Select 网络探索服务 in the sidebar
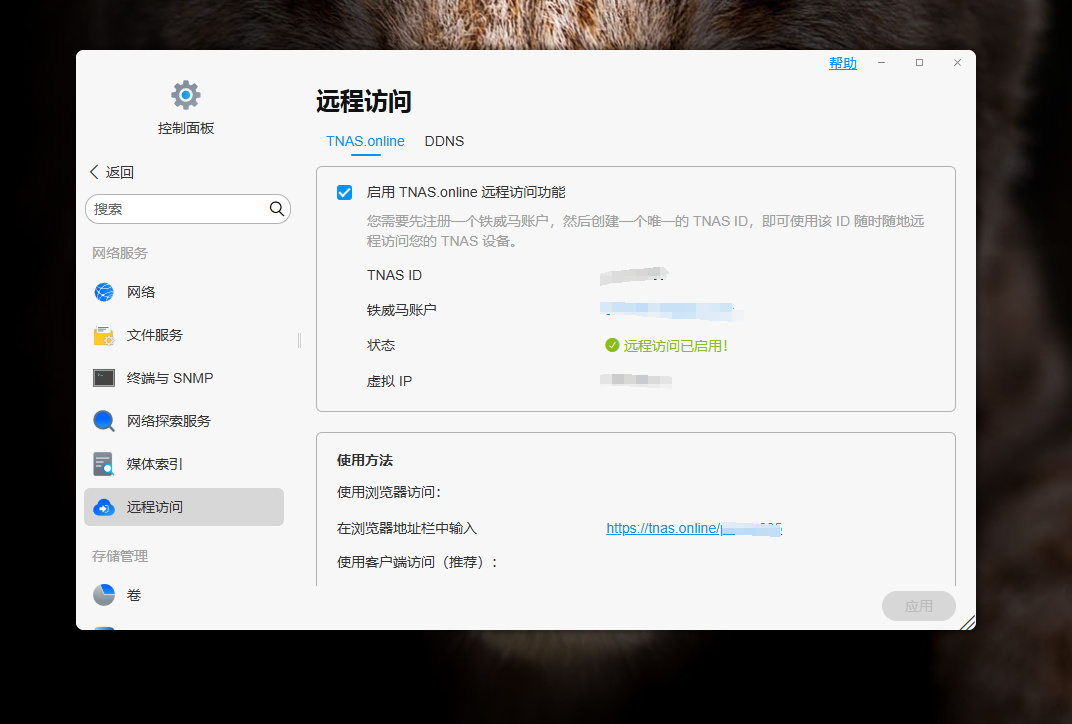Viewport: 1072px width, 724px height. click(x=184, y=421)
